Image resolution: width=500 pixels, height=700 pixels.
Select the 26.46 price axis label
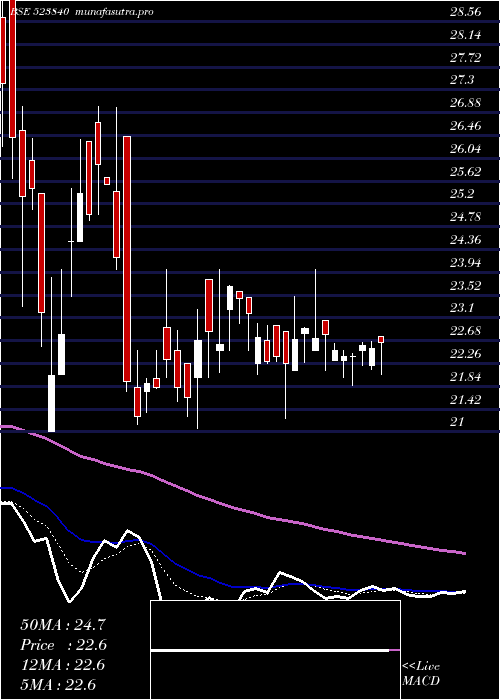466,126
